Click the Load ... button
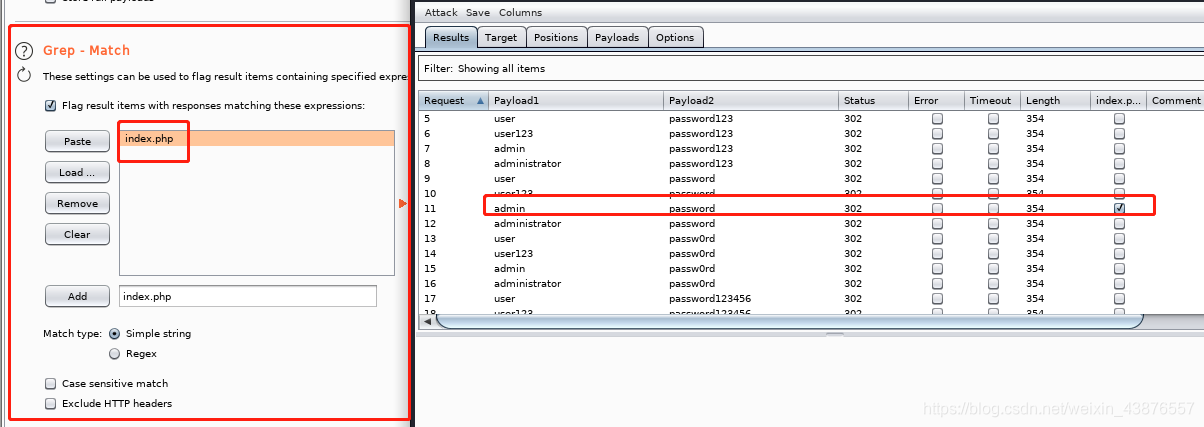This screenshot has width=1204, height=427. pos(77,172)
